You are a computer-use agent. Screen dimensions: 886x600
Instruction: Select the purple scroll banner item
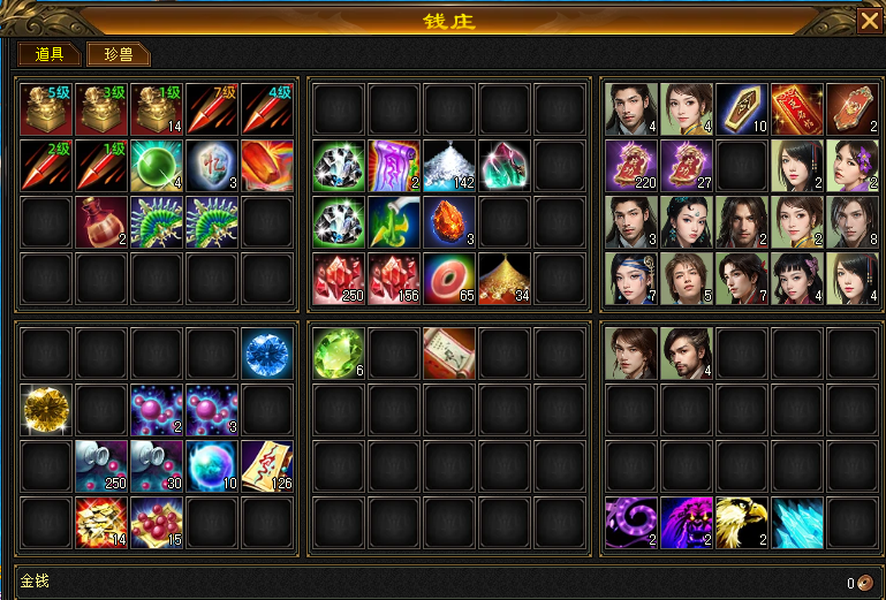tap(394, 166)
